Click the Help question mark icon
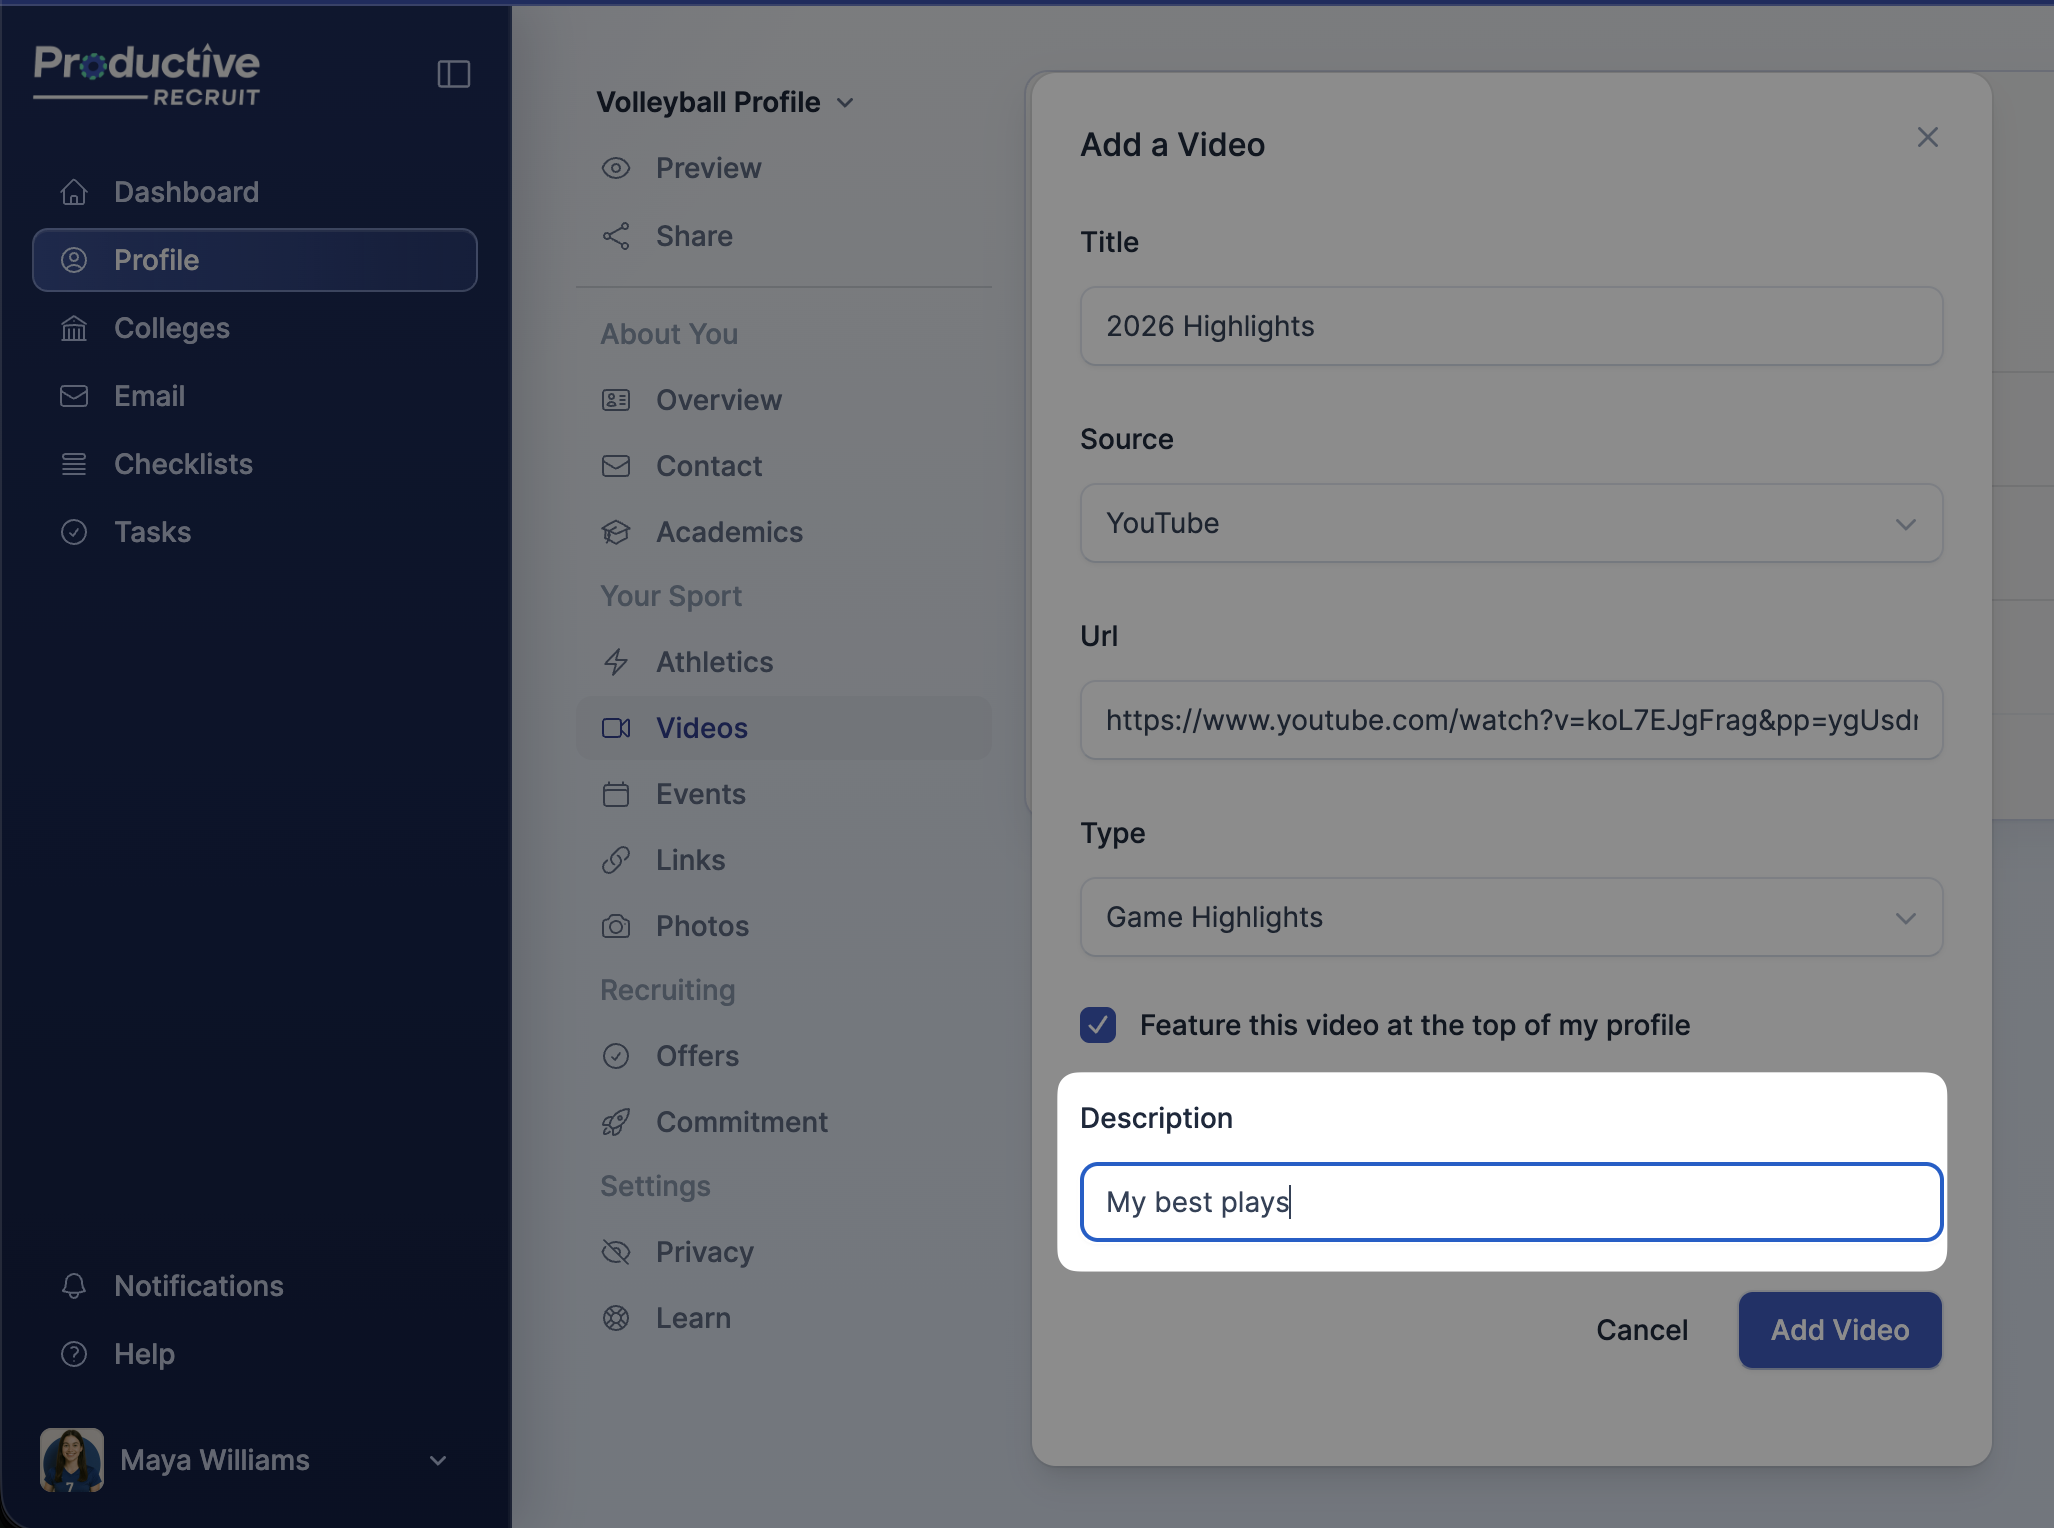The width and height of the screenshot is (2054, 1528). coord(74,1354)
